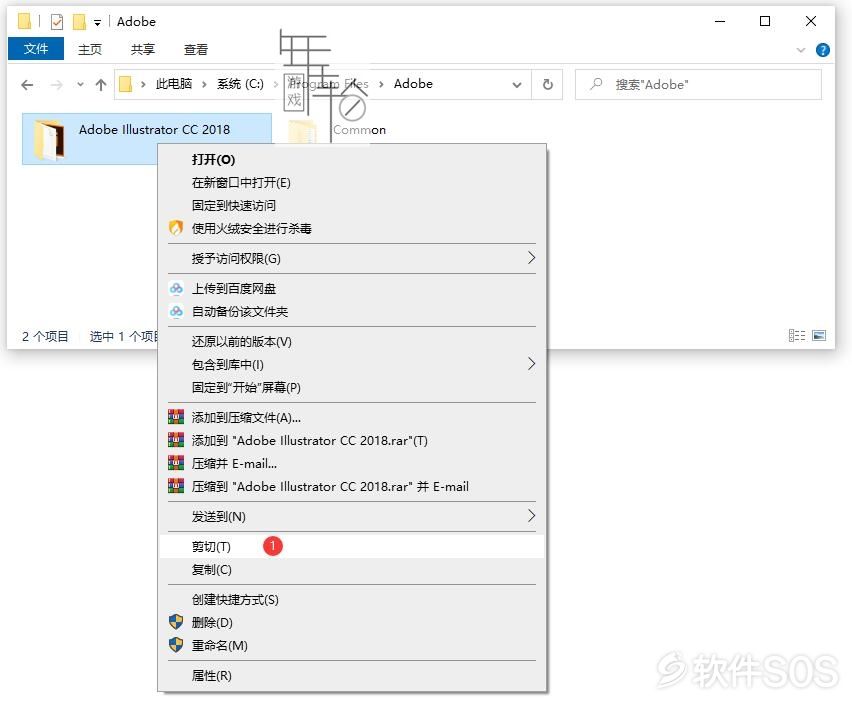
Task: Click the Baidu cloud icon beside 自动备份该文件夹
Action: 176,311
